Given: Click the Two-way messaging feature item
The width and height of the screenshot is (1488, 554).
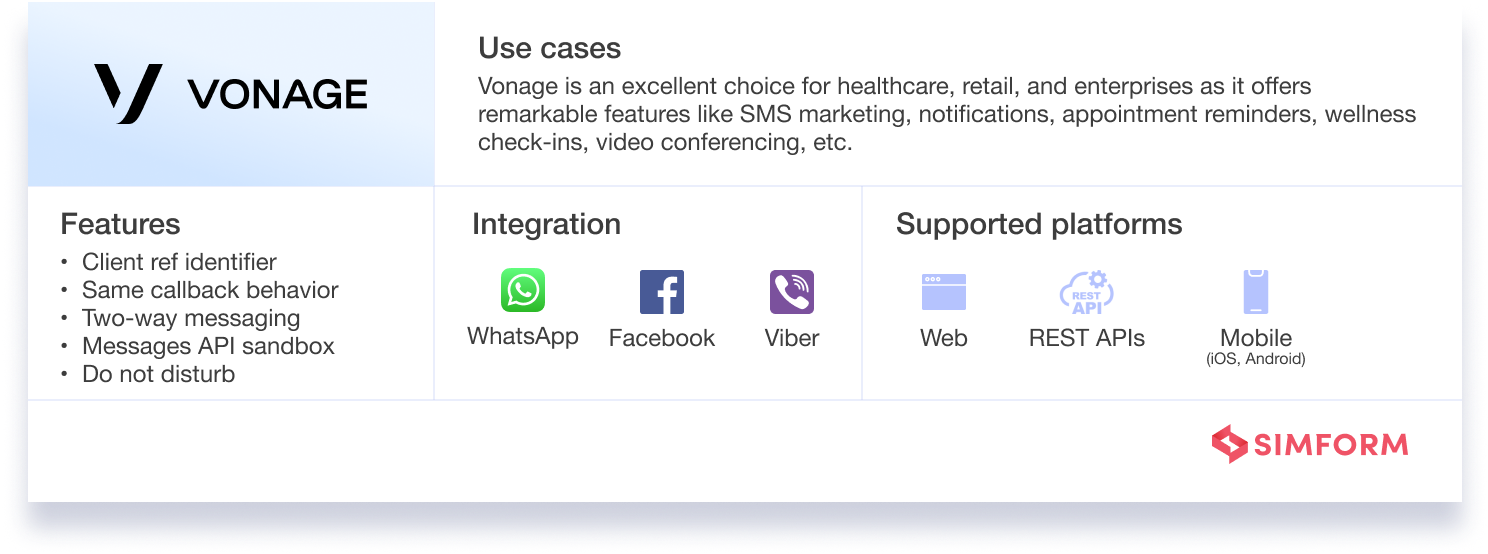Looking at the screenshot, I should tap(191, 318).
